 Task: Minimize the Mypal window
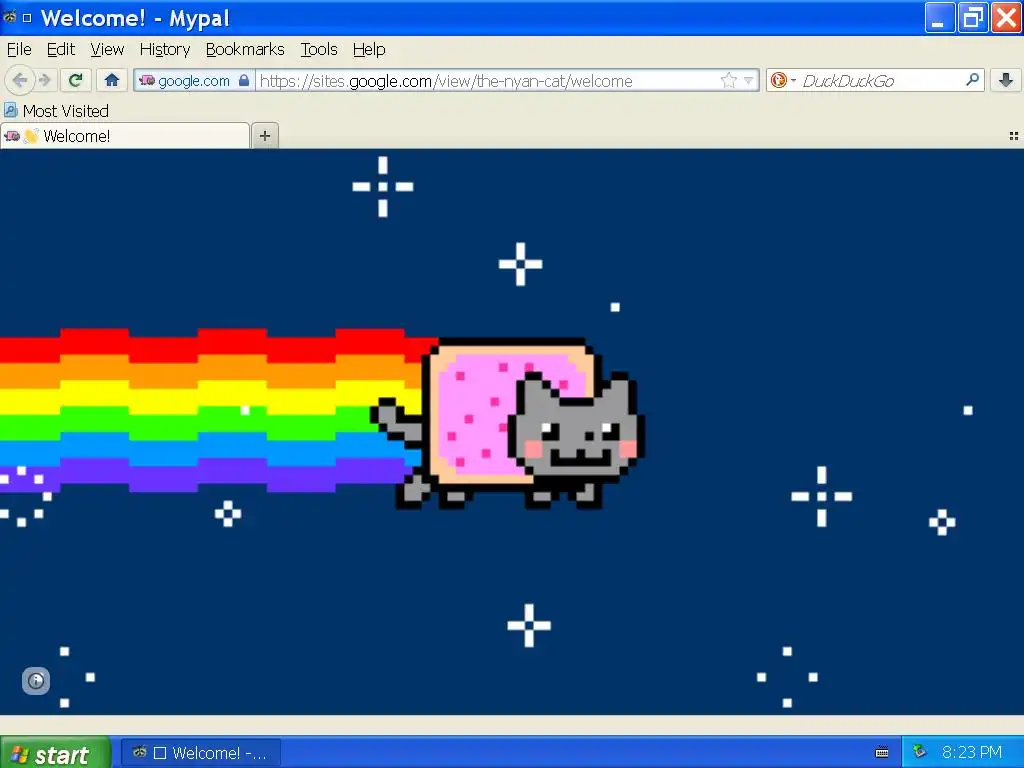[x=939, y=18]
